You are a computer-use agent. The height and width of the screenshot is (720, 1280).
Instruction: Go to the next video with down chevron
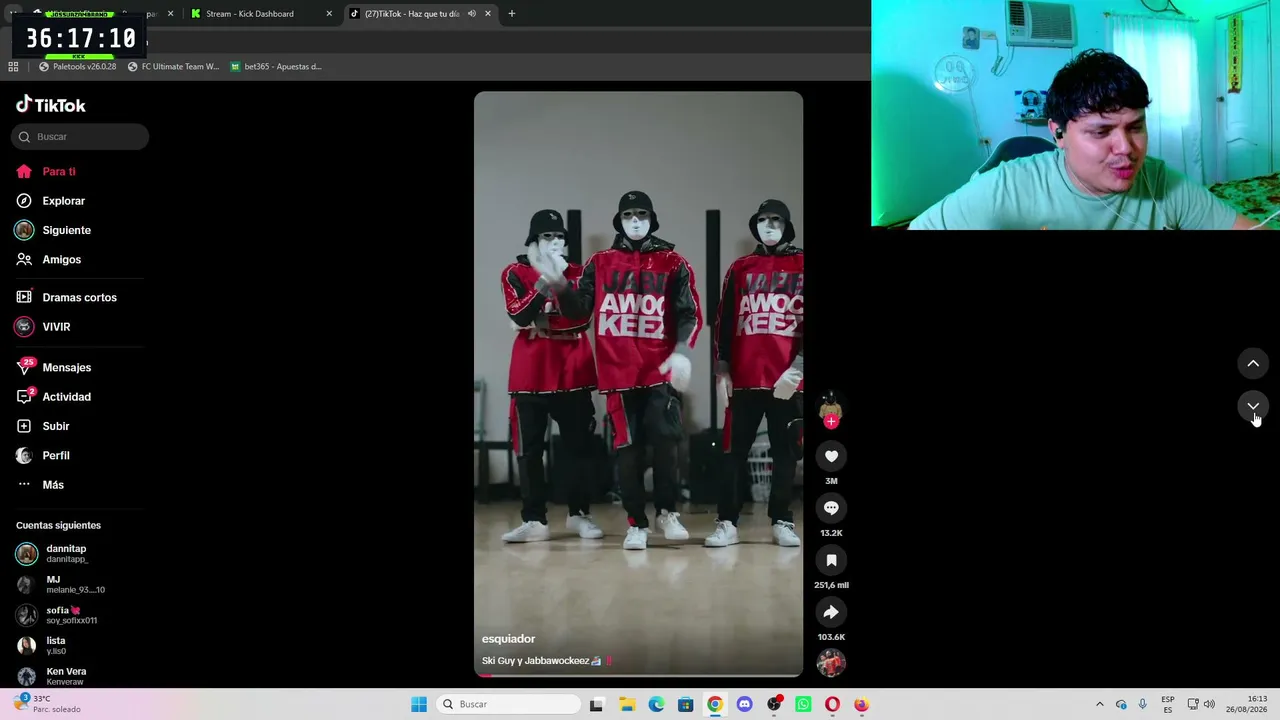point(1253,406)
